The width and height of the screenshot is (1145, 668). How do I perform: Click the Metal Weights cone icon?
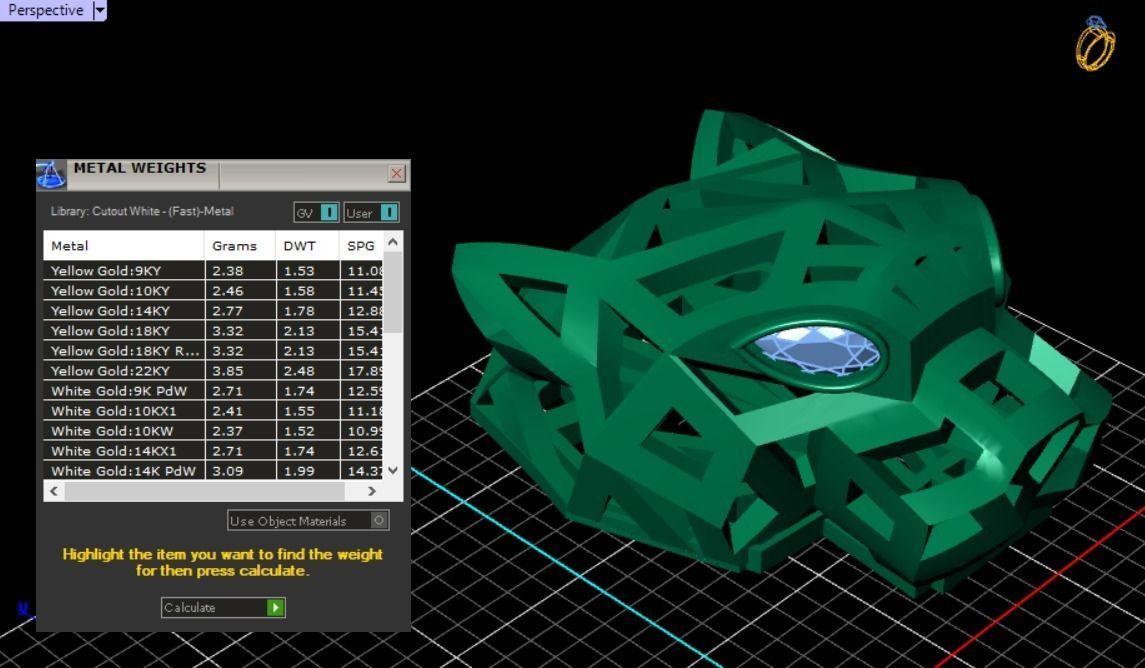point(50,174)
